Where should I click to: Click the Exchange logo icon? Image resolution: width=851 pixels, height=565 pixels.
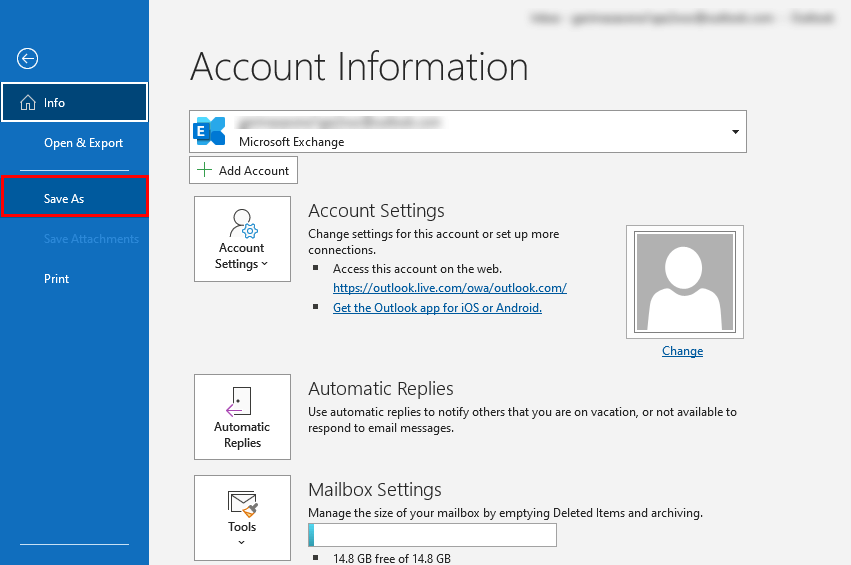[x=209, y=131]
